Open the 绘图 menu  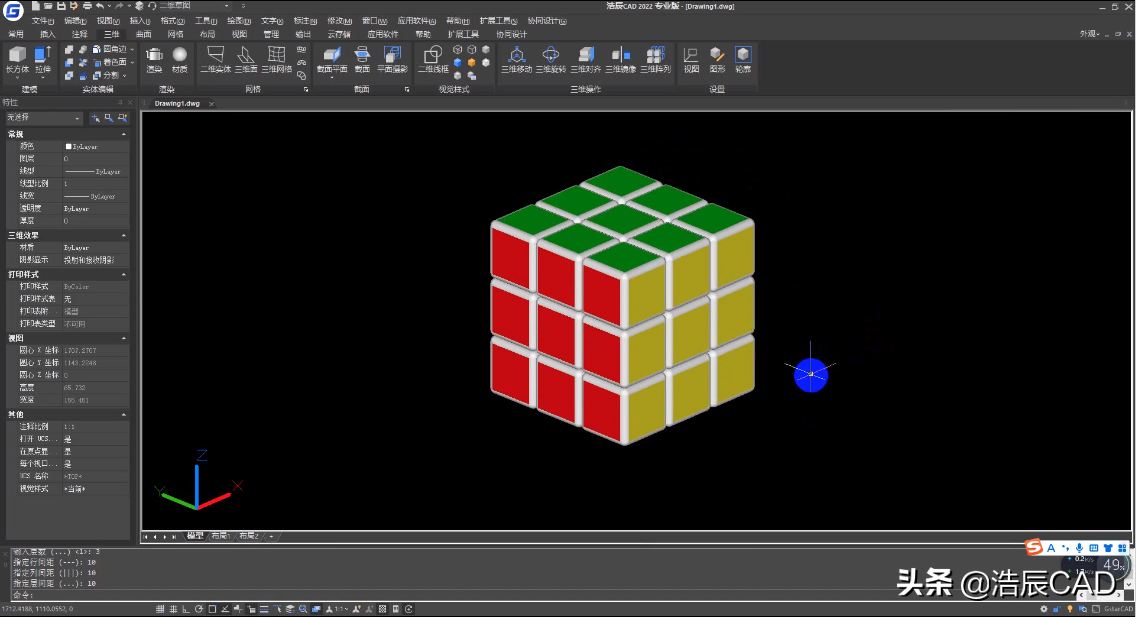239,21
